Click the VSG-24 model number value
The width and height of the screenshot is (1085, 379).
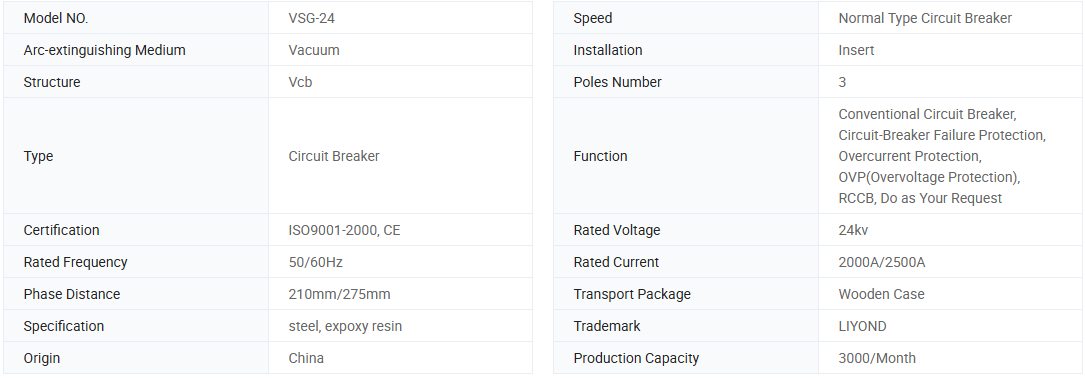pos(311,19)
